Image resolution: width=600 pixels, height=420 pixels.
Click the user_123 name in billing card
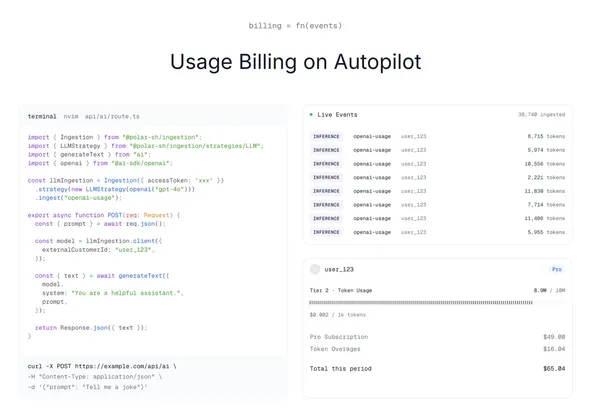(x=339, y=270)
